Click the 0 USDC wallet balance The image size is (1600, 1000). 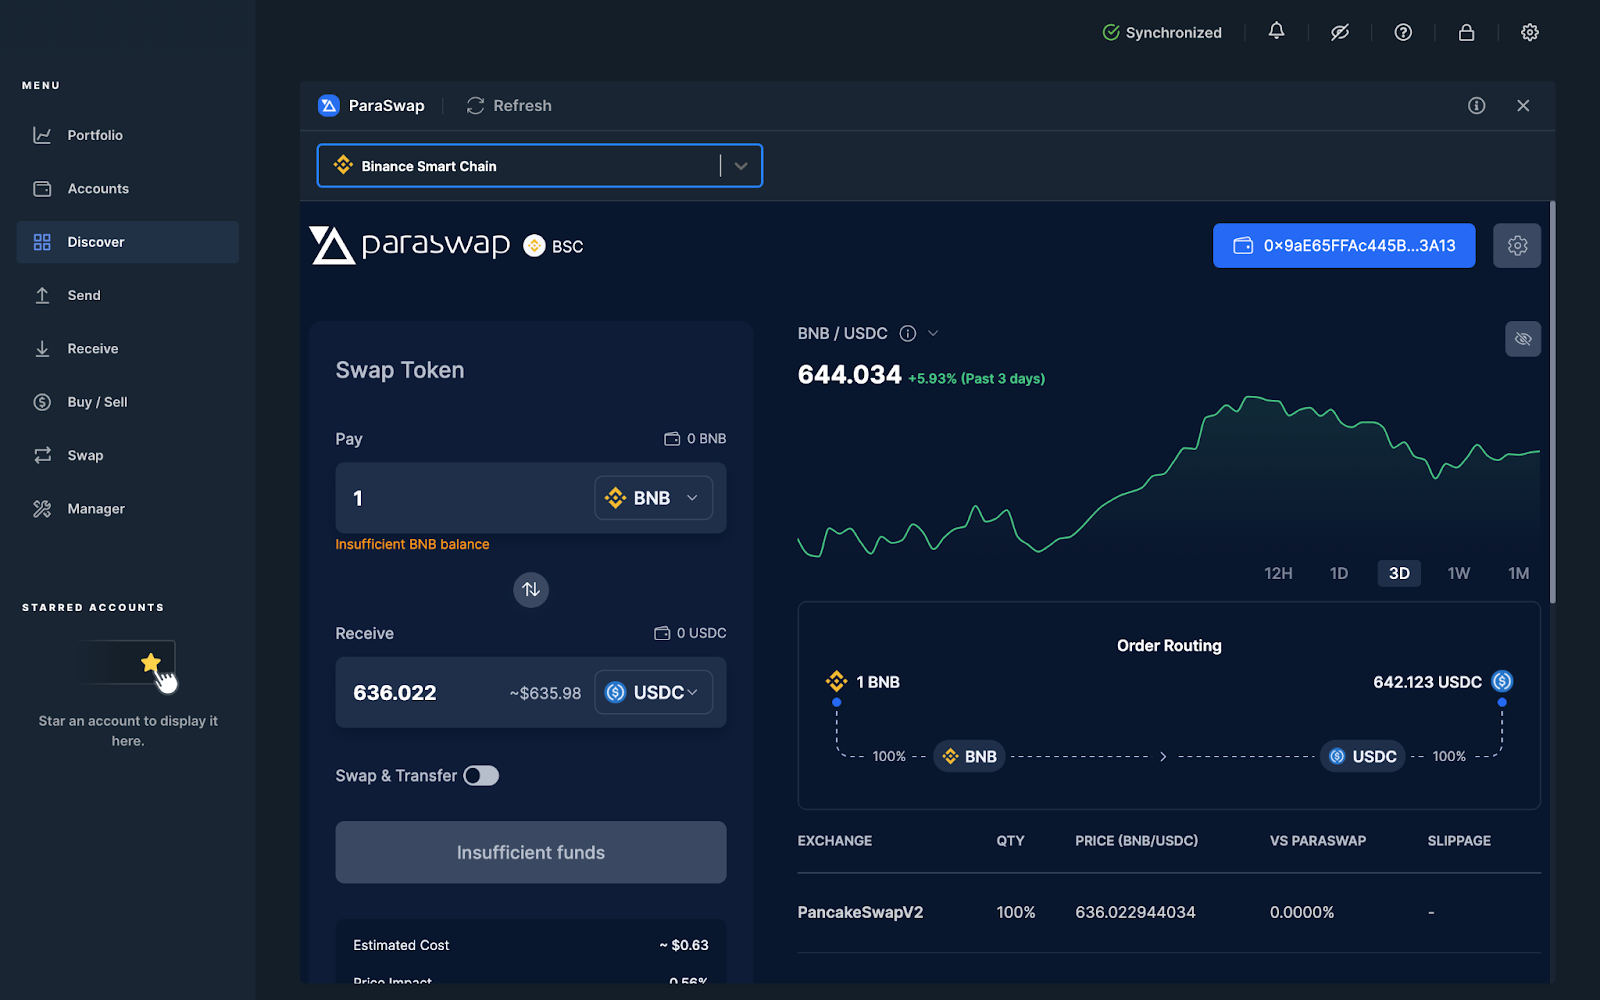[691, 633]
